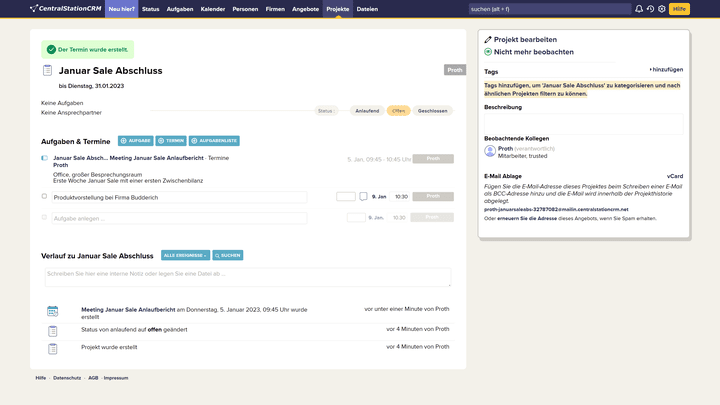Viewport: 720px width, 405px height.
Task: Click the comment icon on Produktvorstellung task
Action: pyautogui.click(x=364, y=197)
